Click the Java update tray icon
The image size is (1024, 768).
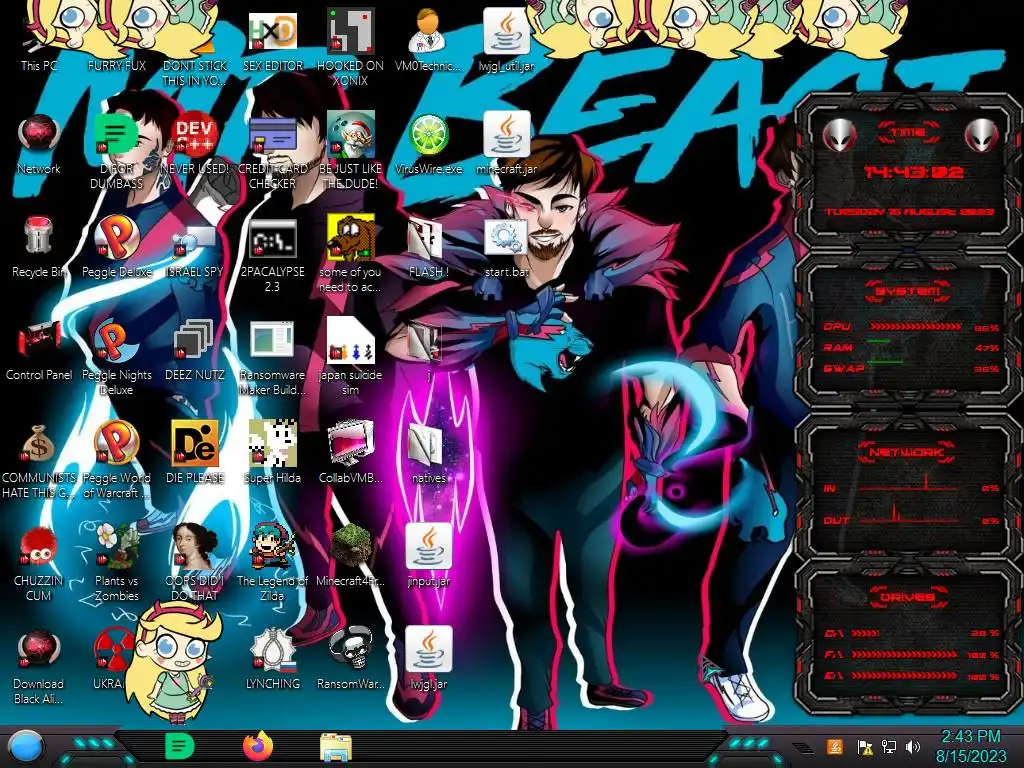pos(835,746)
